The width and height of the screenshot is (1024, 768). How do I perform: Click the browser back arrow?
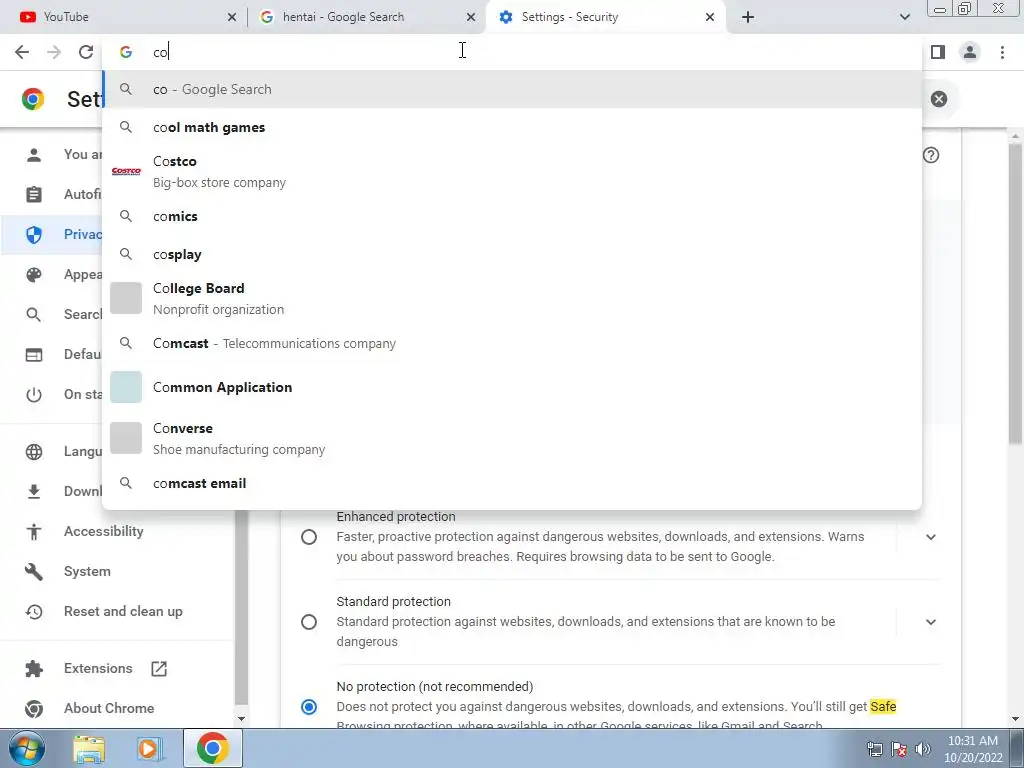22,52
